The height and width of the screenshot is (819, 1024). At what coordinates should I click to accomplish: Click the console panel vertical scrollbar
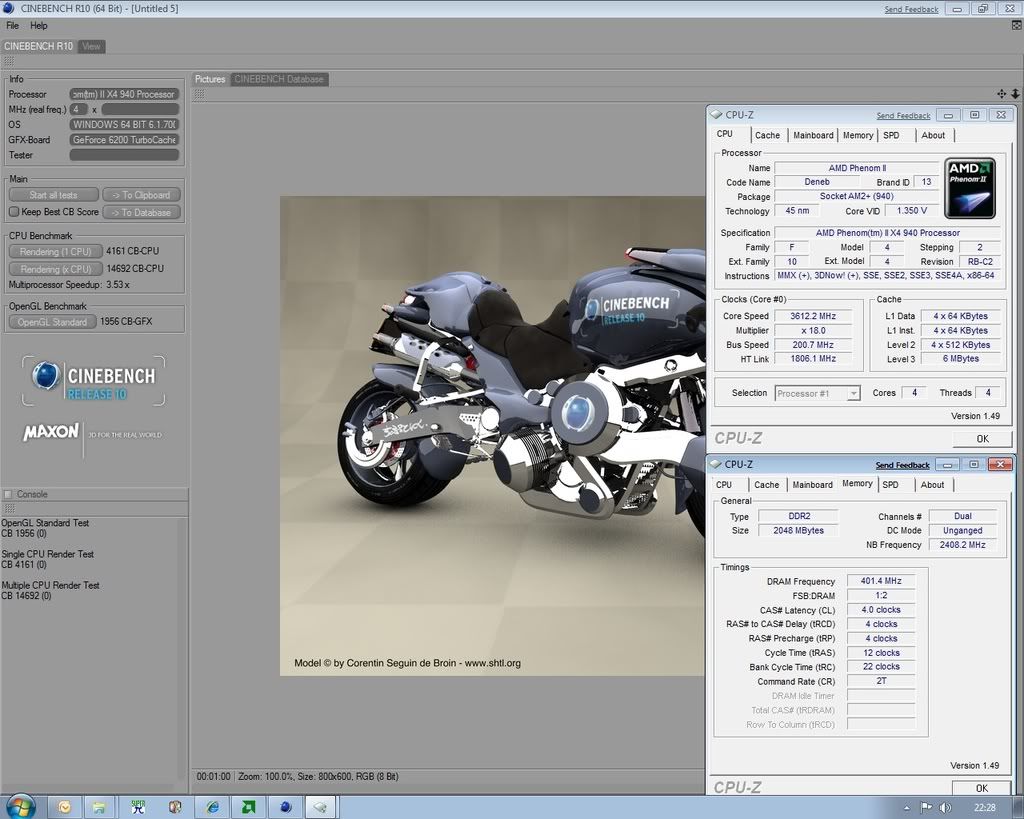pyautogui.click(x=183, y=650)
